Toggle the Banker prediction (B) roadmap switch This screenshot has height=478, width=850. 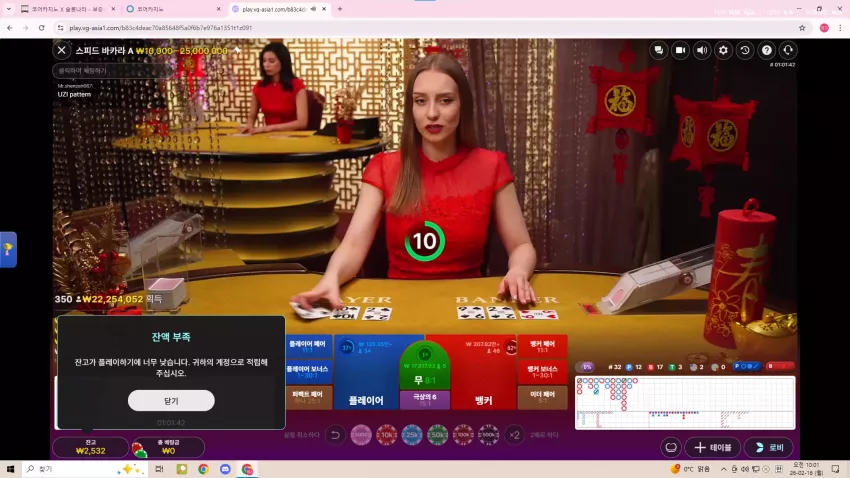780,367
